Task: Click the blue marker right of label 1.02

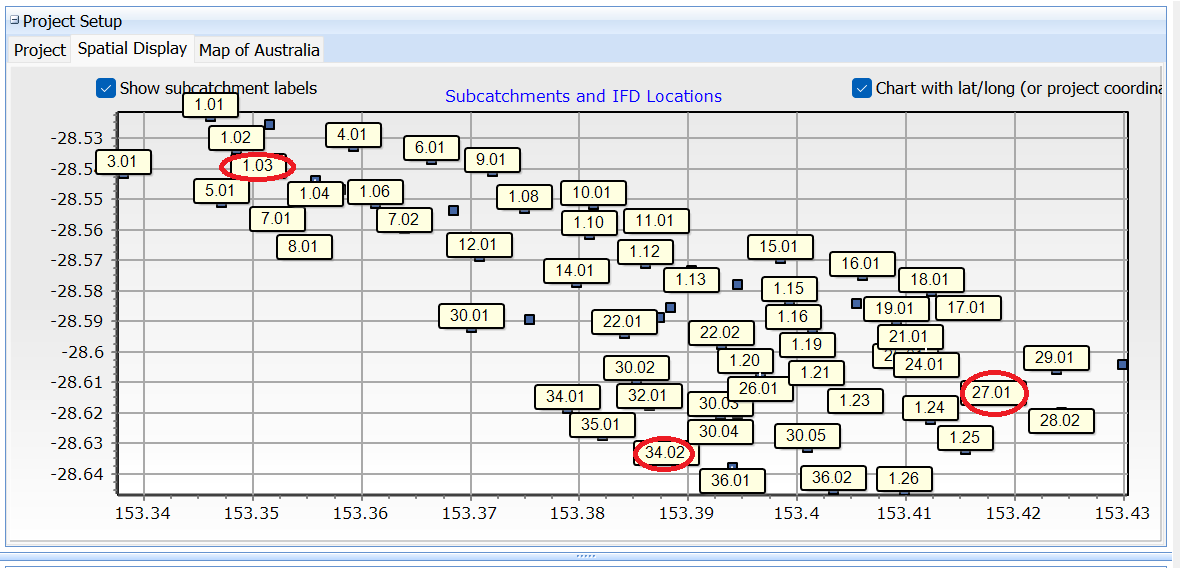Action: [269, 125]
